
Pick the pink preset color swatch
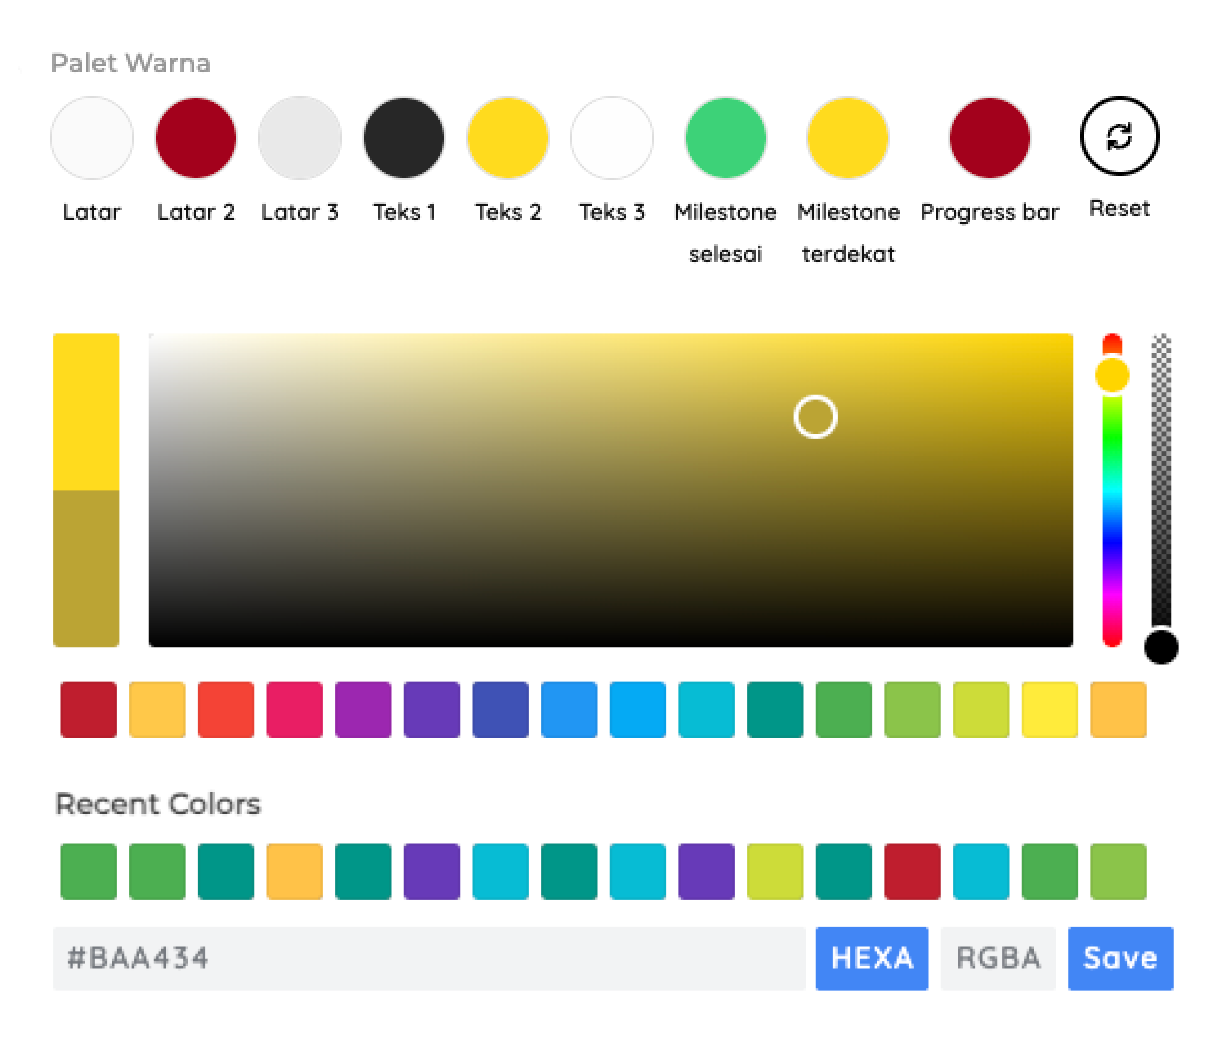coord(295,710)
